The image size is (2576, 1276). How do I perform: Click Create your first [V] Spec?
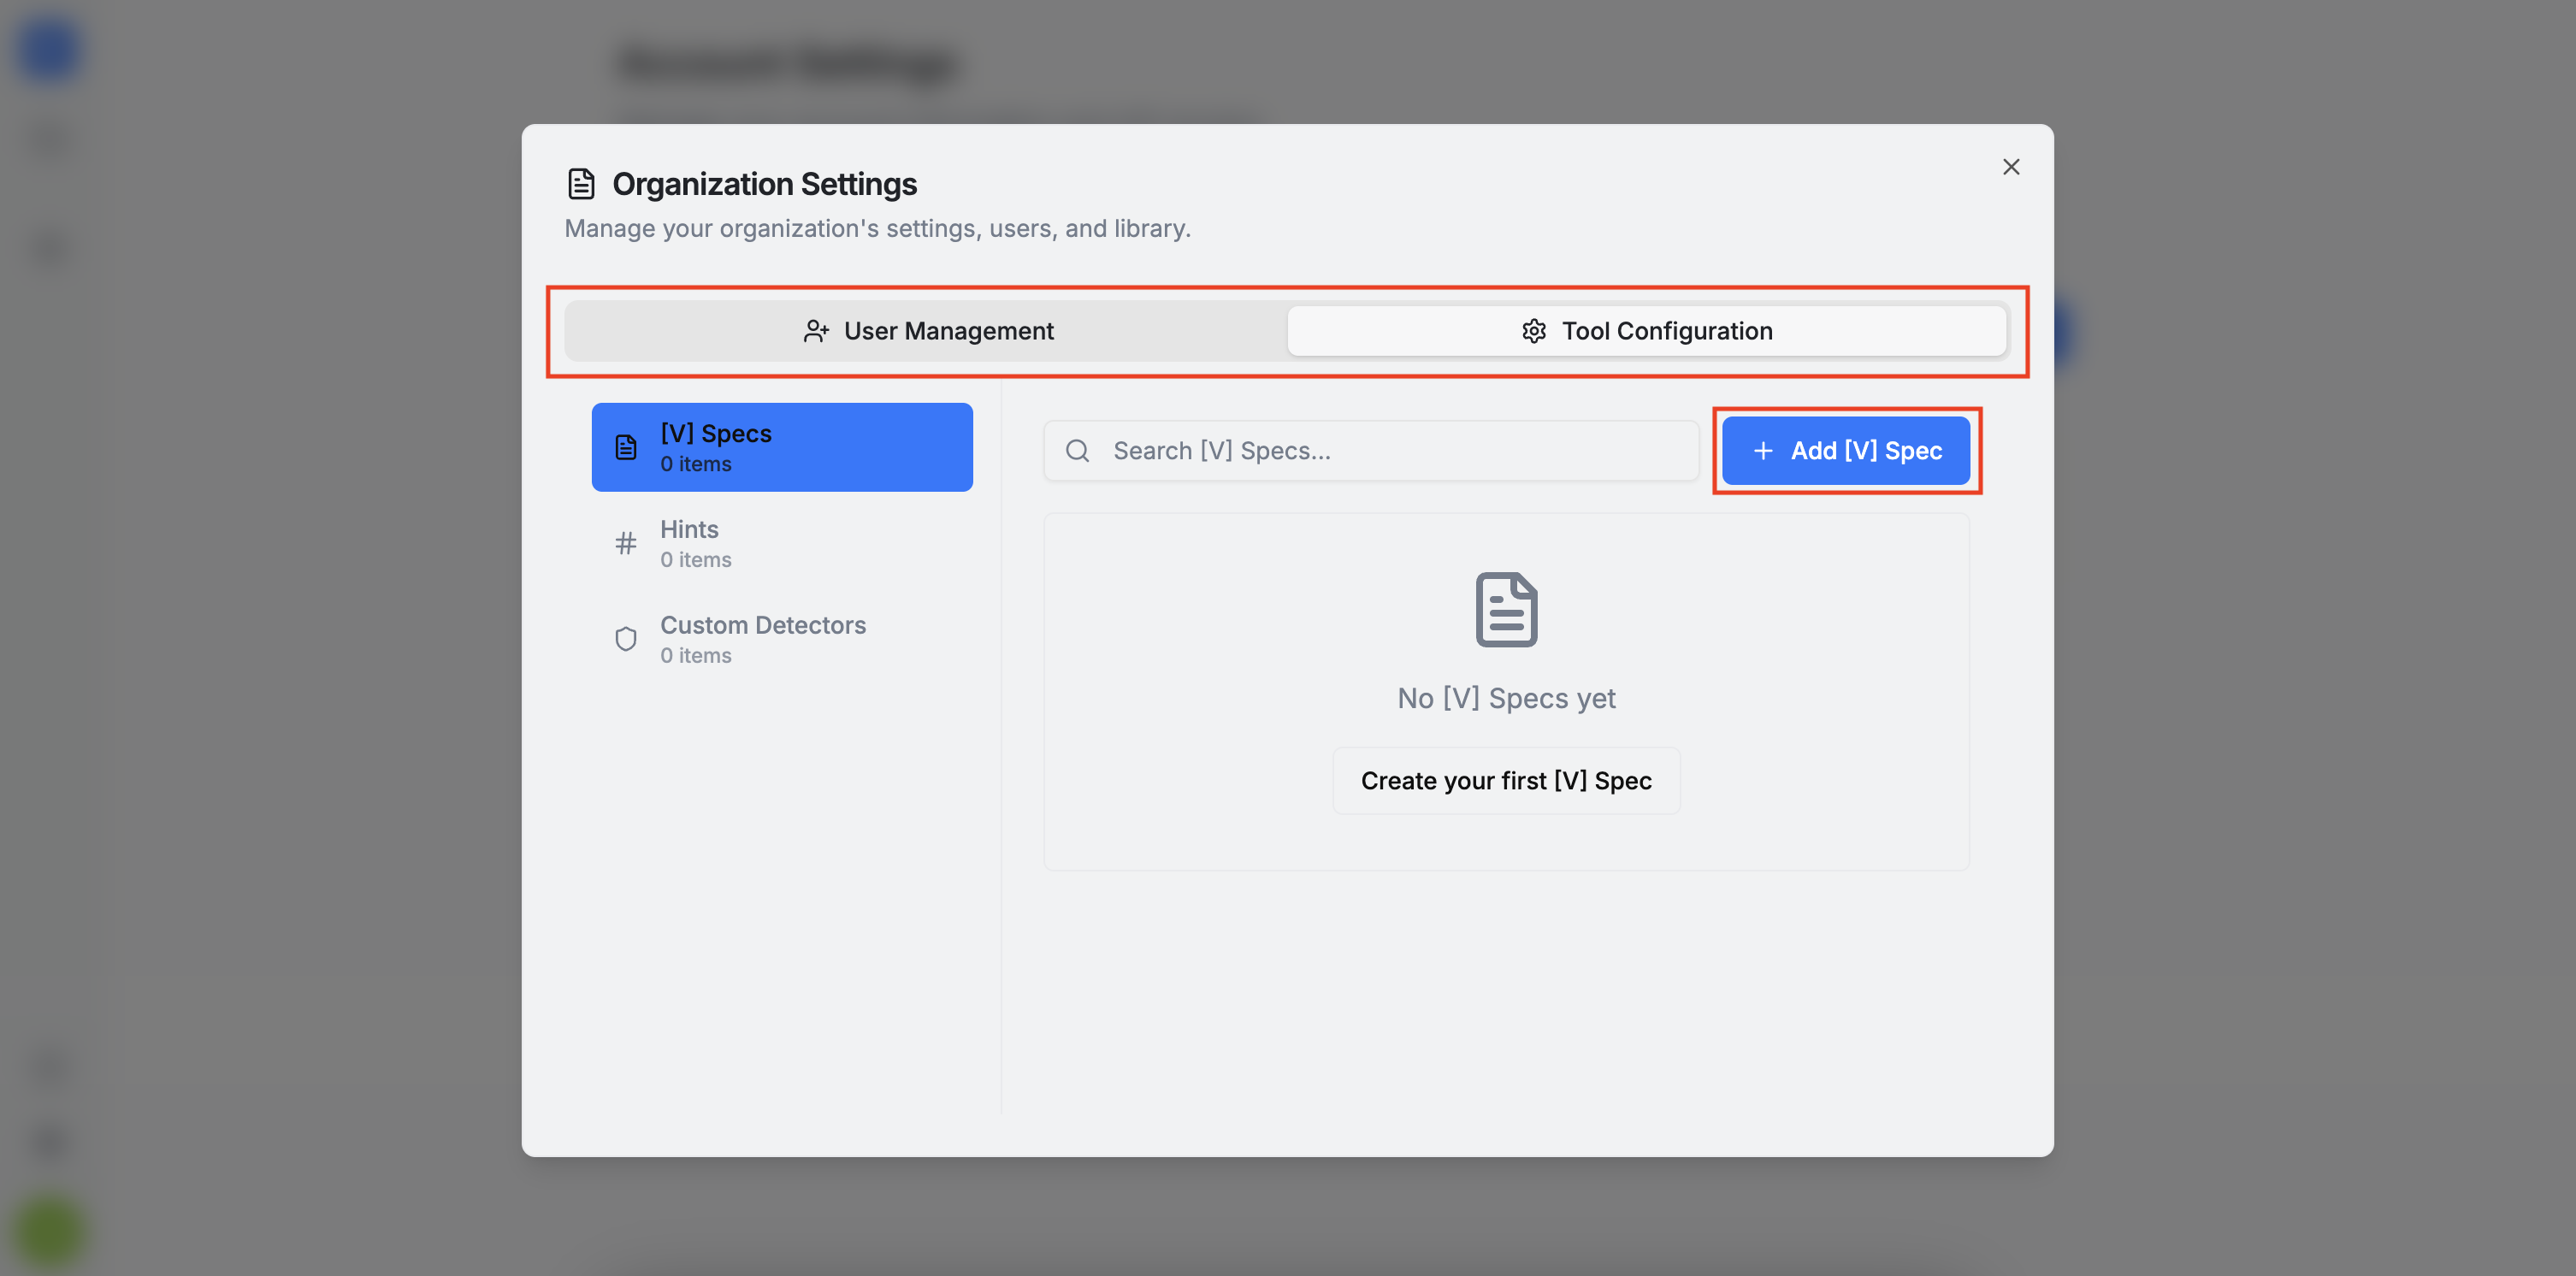coord(1505,780)
